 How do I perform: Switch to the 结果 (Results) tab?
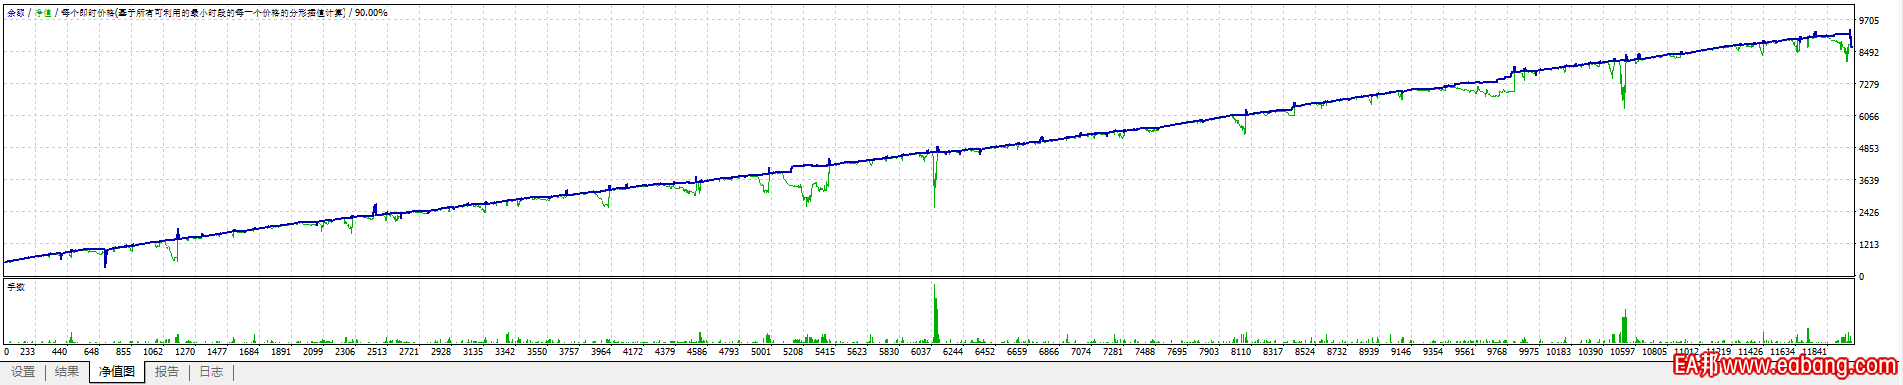pos(67,372)
